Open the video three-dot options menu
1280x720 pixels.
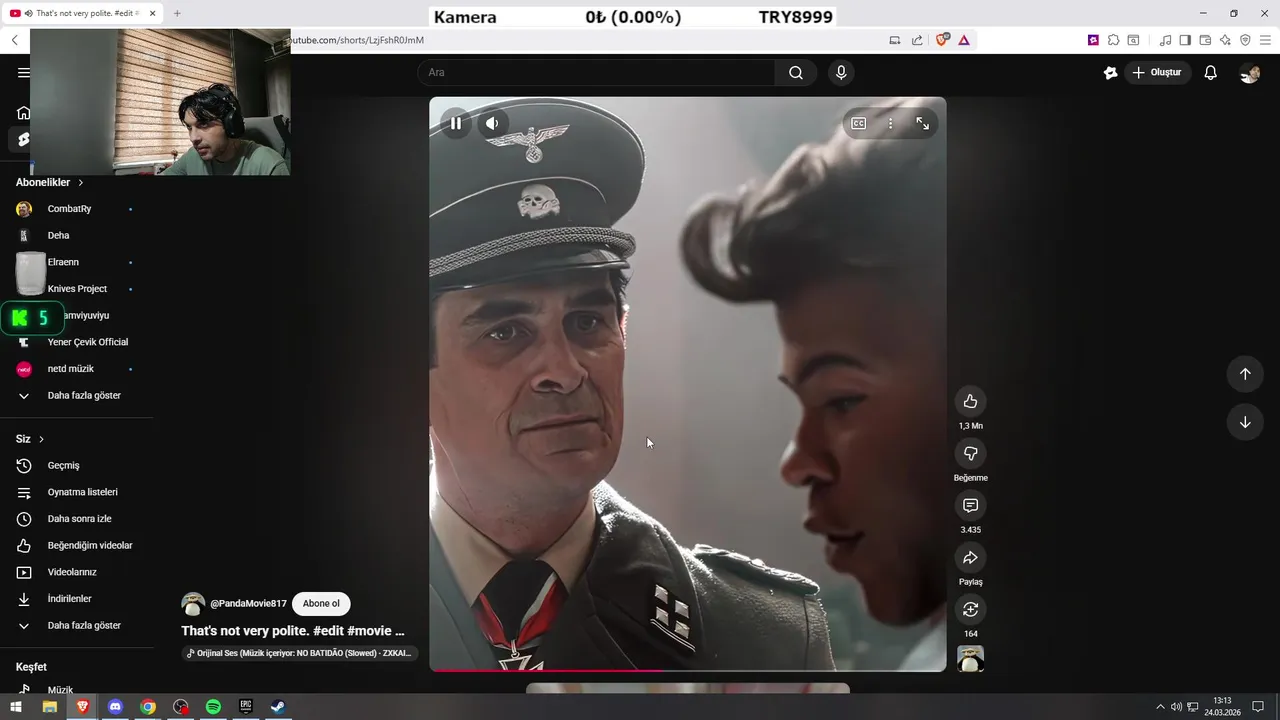(x=890, y=123)
